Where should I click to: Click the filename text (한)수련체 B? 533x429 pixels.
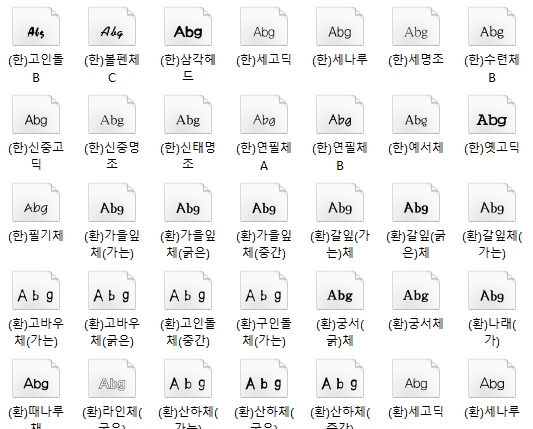[x=492, y=68]
